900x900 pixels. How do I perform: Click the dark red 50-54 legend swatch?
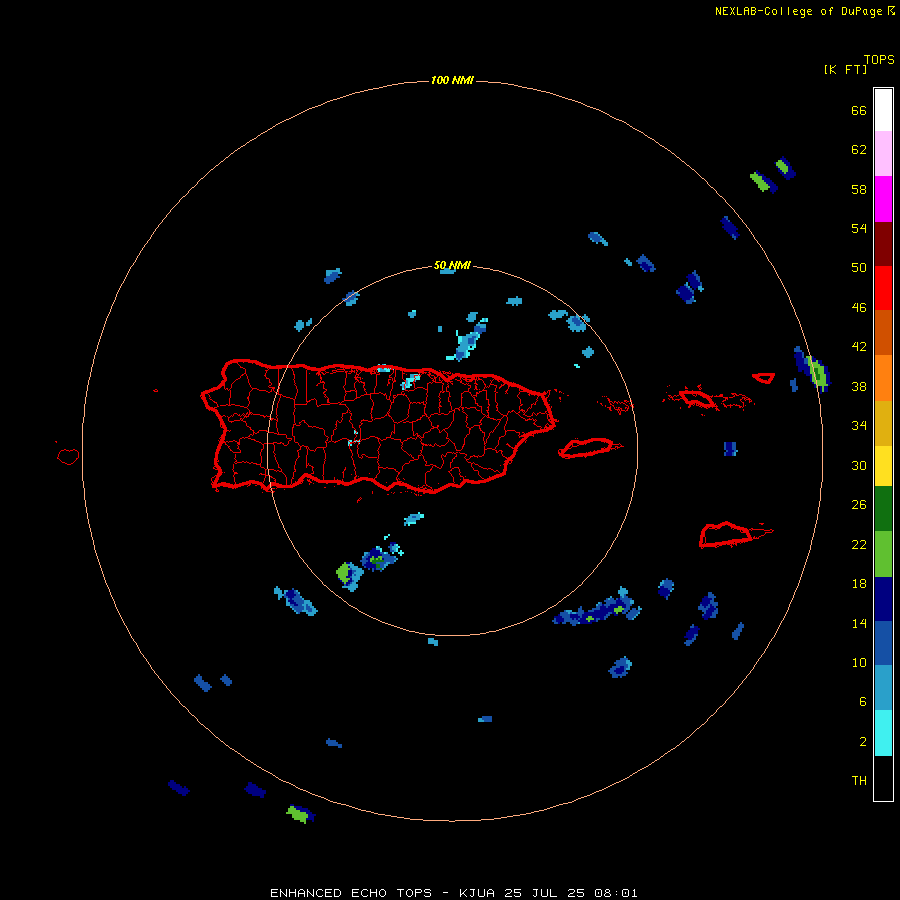[x=883, y=244]
